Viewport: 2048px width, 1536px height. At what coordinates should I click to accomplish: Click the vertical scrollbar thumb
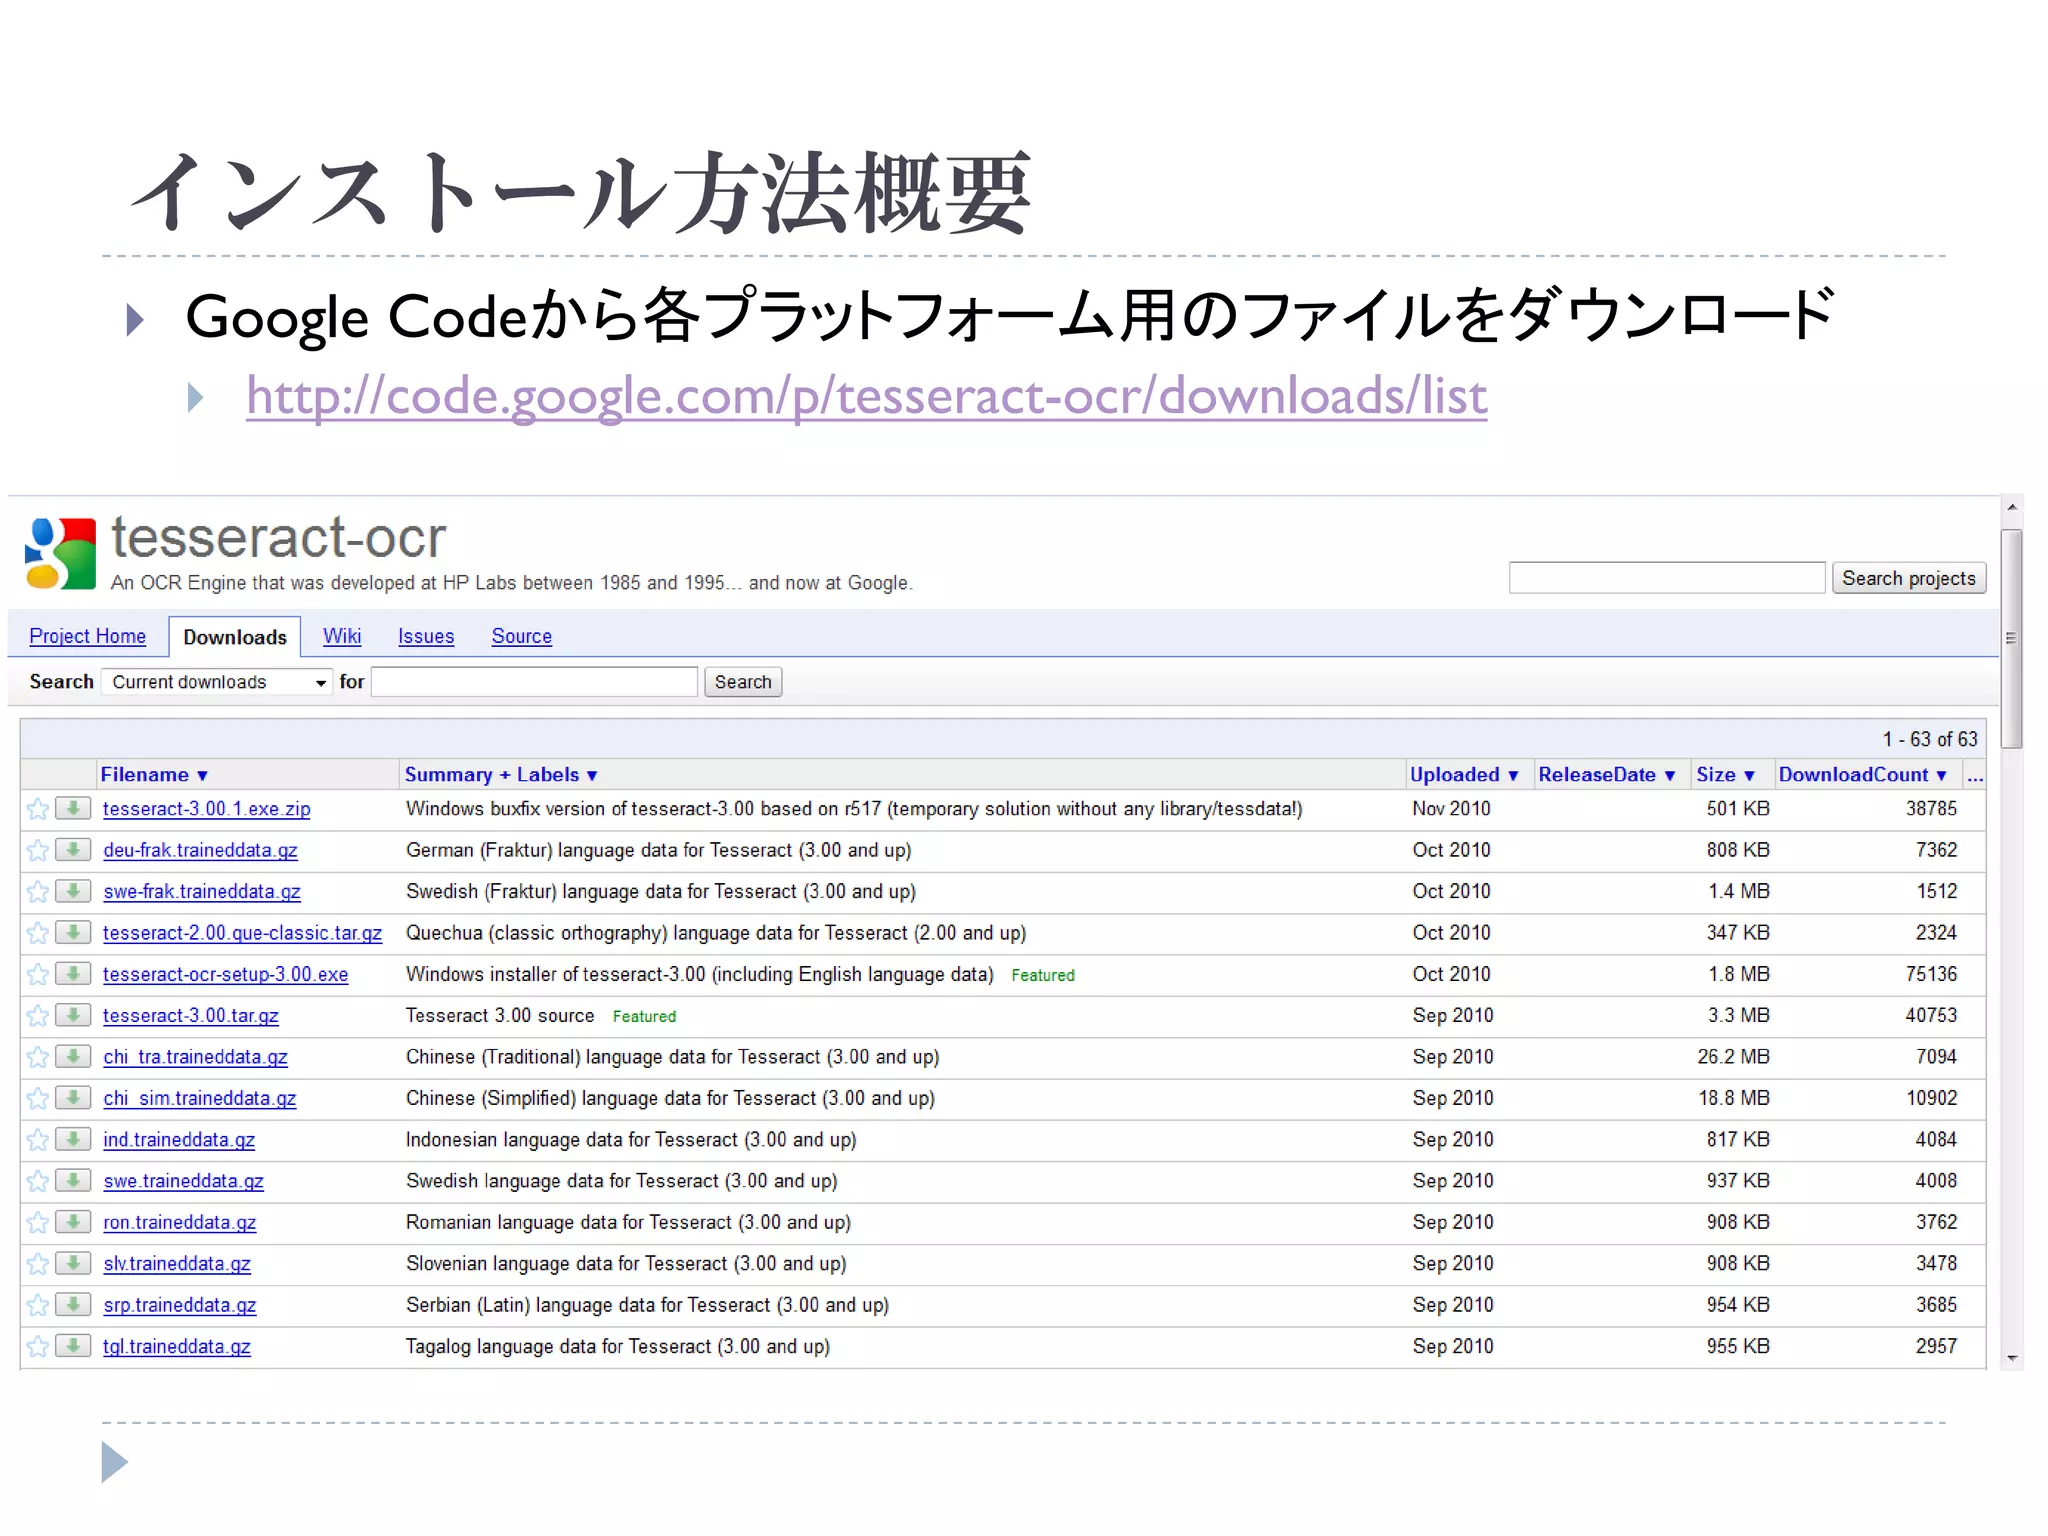point(2012,638)
